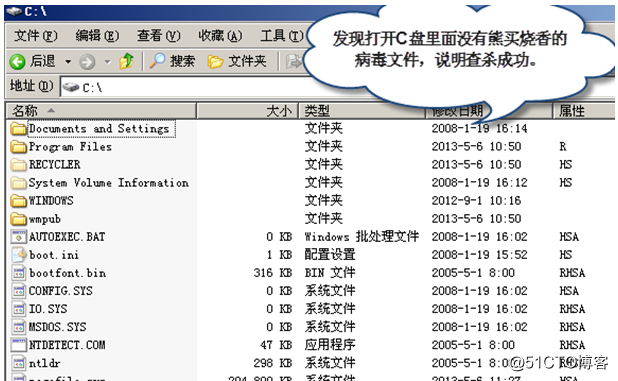Click 2012-9-1 10:16 date of WINDOWS
The image size is (618, 381).
(x=476, y=201)
